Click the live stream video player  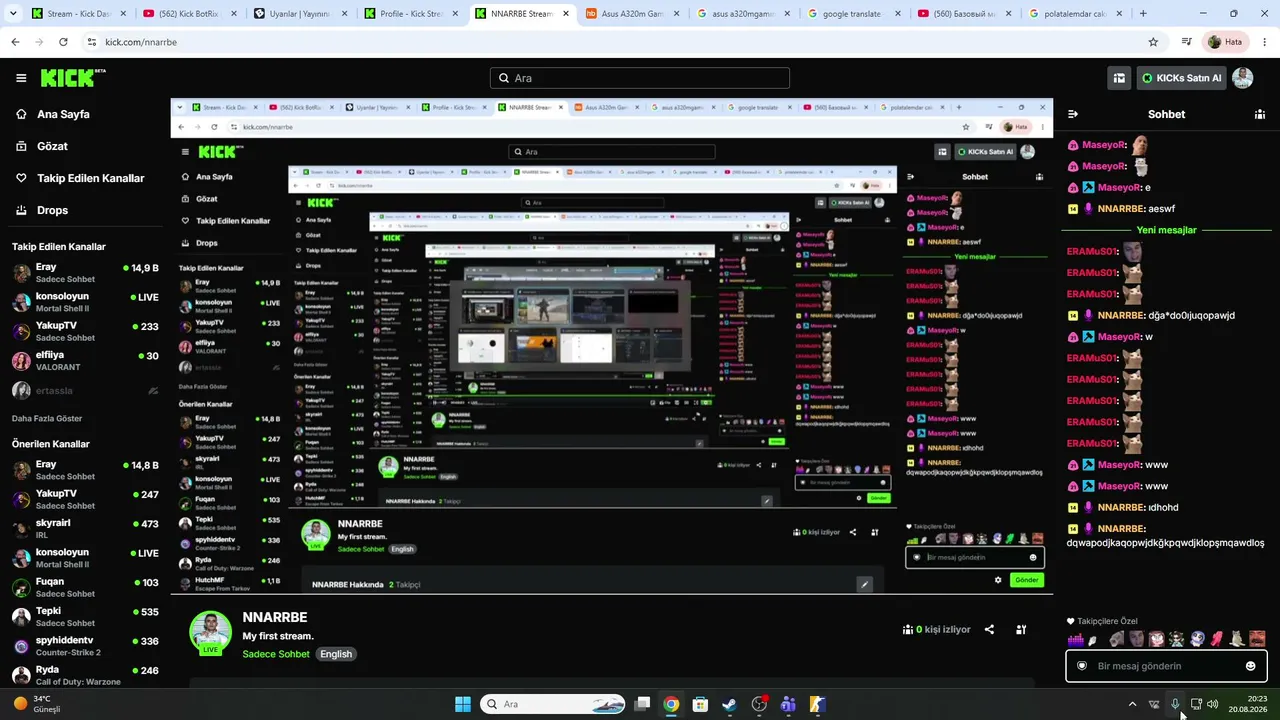(612, 346)
